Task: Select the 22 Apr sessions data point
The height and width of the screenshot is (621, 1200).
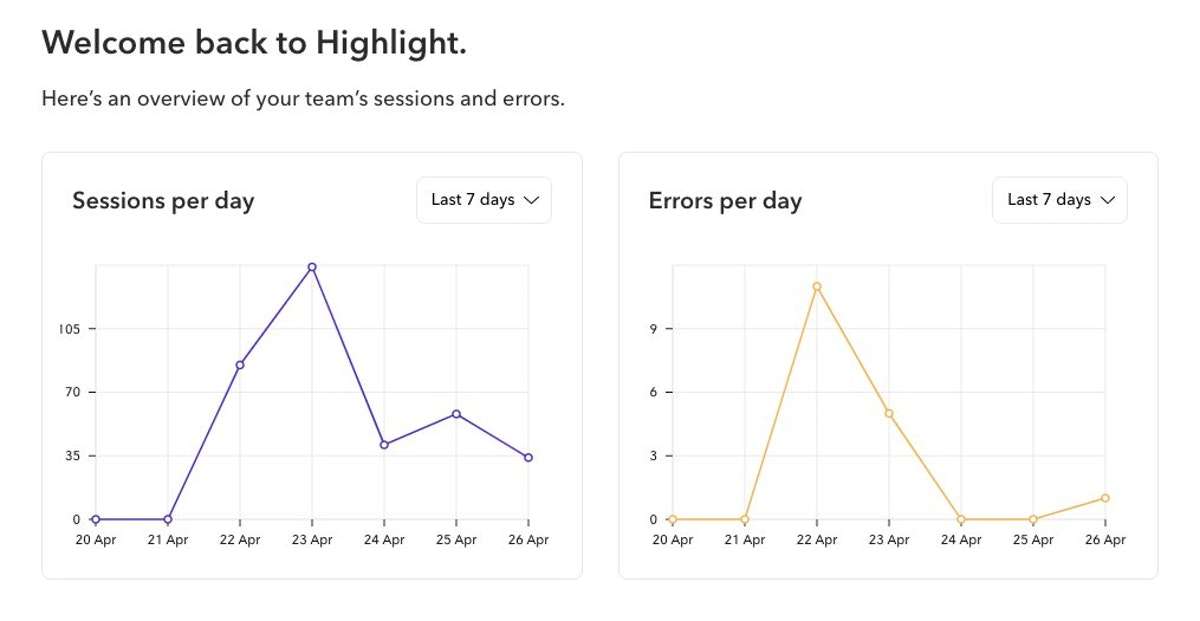Action: point(240,365)
